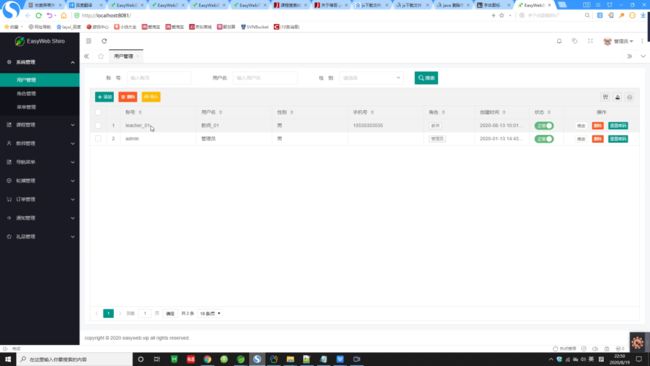Click into the 用户名 search input field
650x366 pixels.
[x=265, y=78]
